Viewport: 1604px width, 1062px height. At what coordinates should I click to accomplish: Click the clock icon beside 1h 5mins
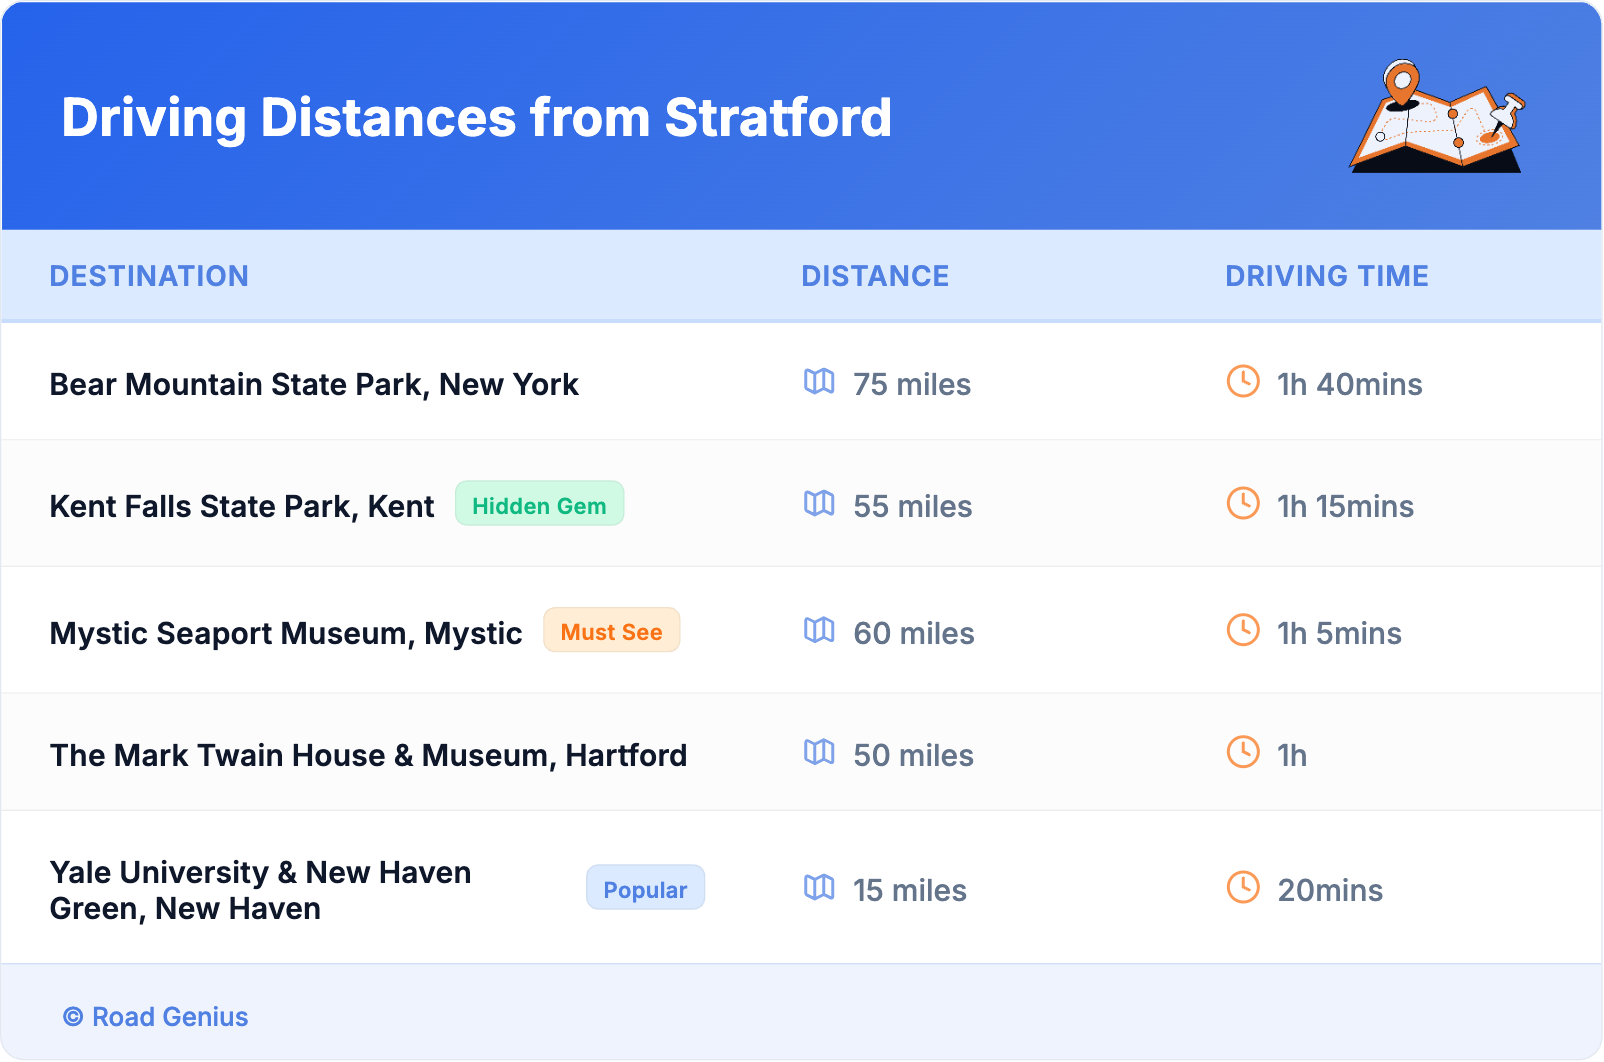[x=1243, y=630]
